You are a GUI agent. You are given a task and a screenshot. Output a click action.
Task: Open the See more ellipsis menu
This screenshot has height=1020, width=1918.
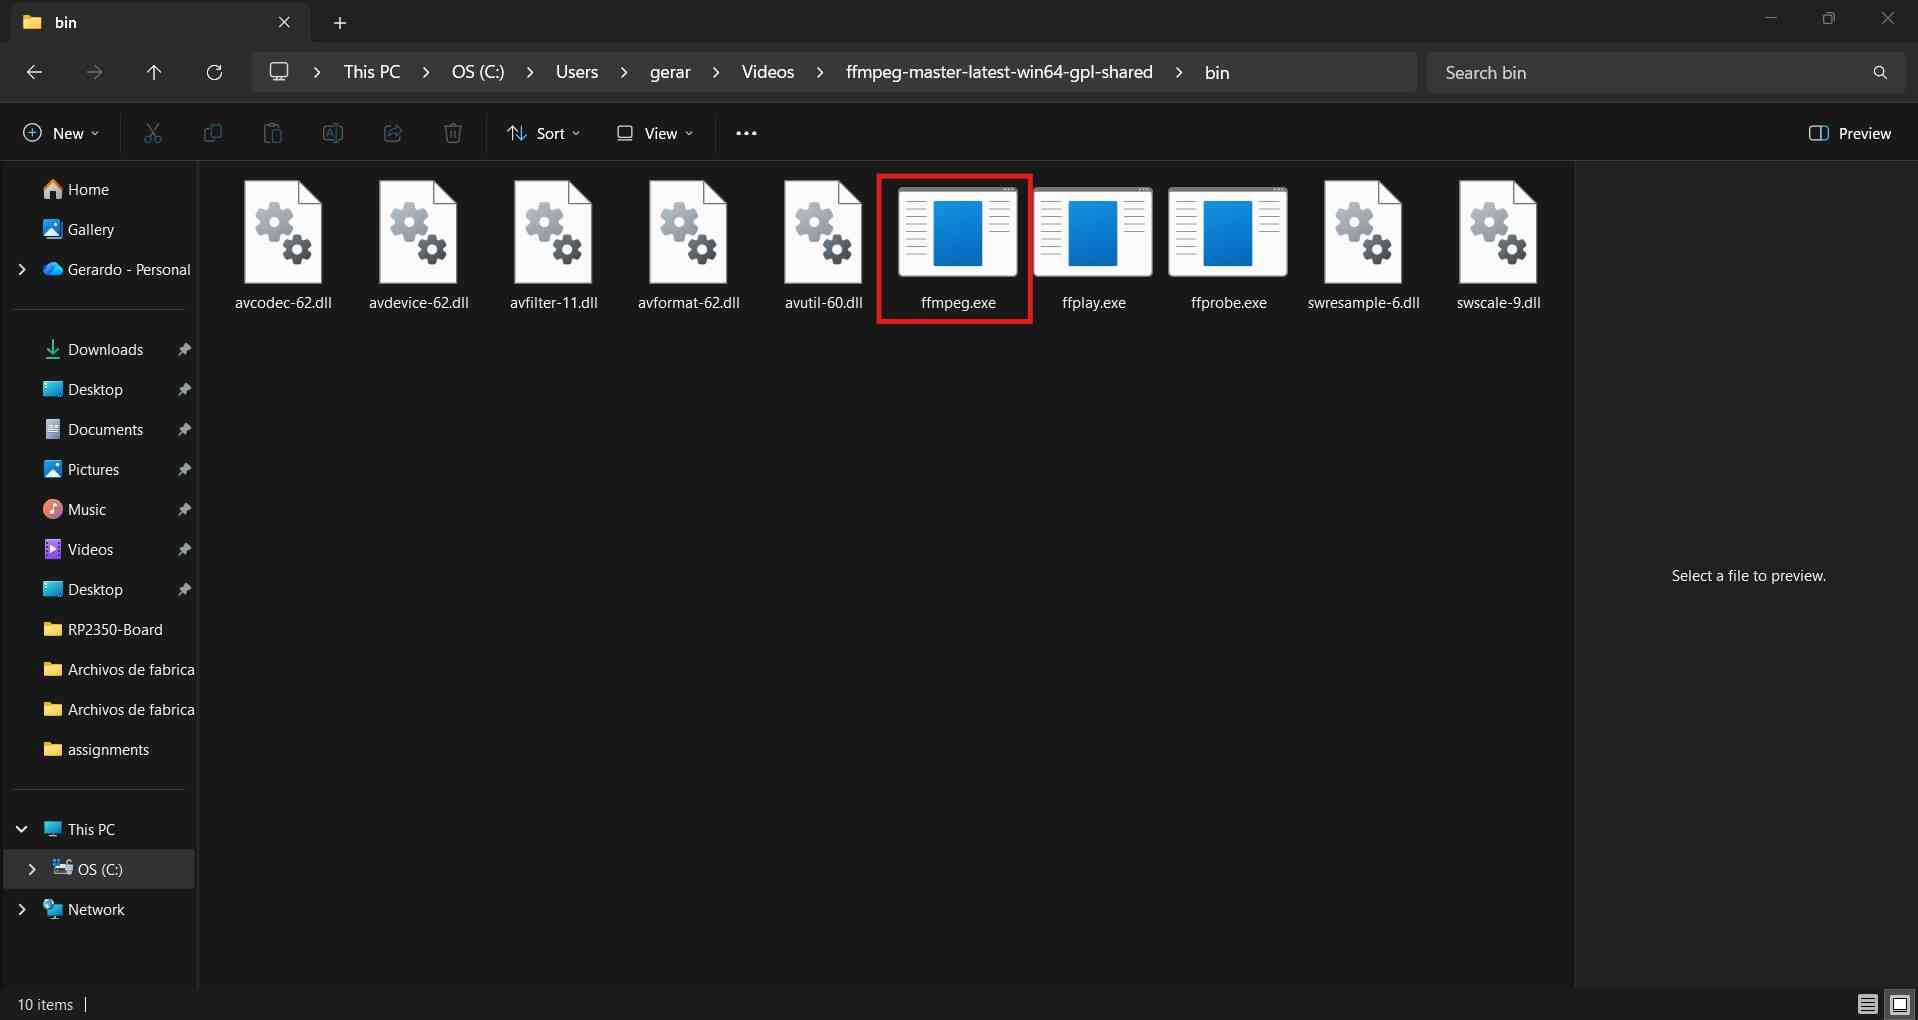pos(746,133)
